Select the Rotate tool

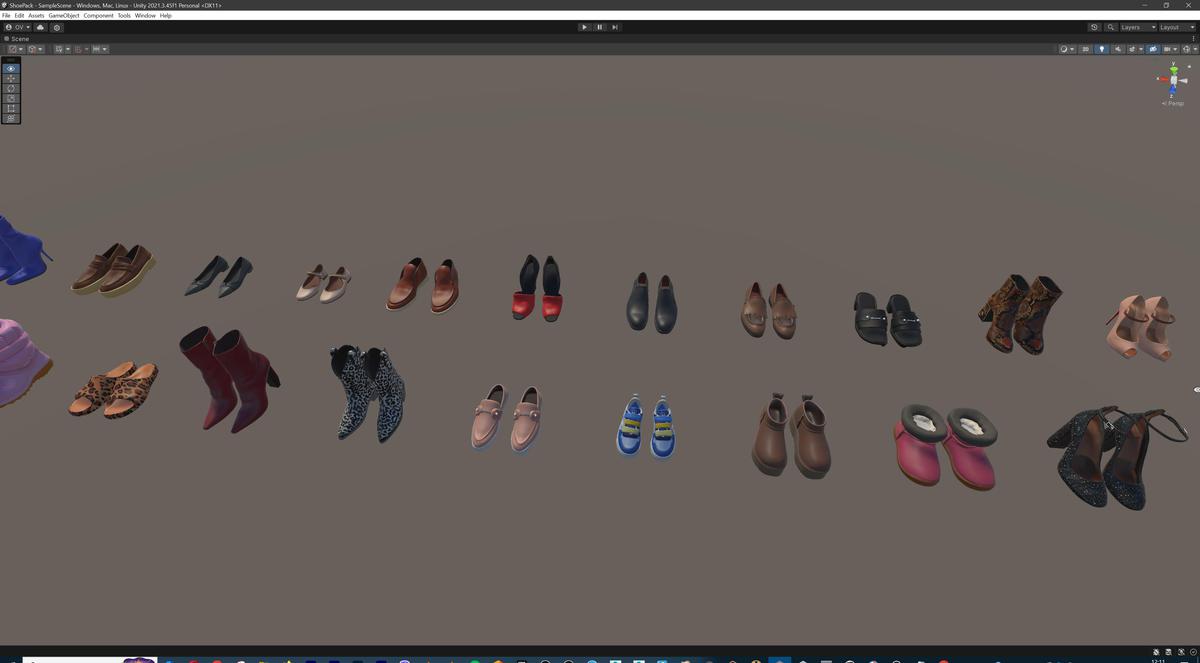pyautogui.click(x=10, y=88)
